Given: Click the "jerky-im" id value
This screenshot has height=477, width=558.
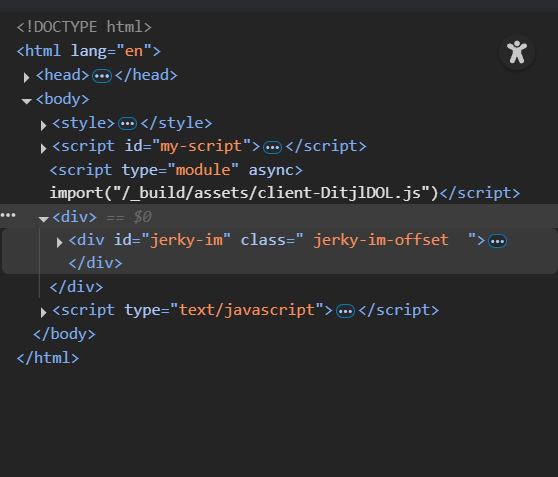Looking at the screenshot, I should tap(186, 240).
